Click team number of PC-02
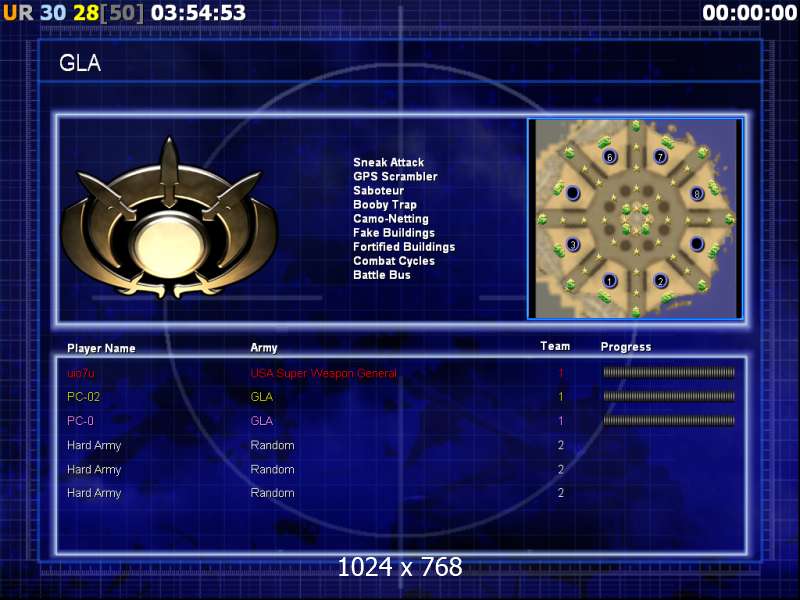The image size is (800, 600). (x=561, y=396)
